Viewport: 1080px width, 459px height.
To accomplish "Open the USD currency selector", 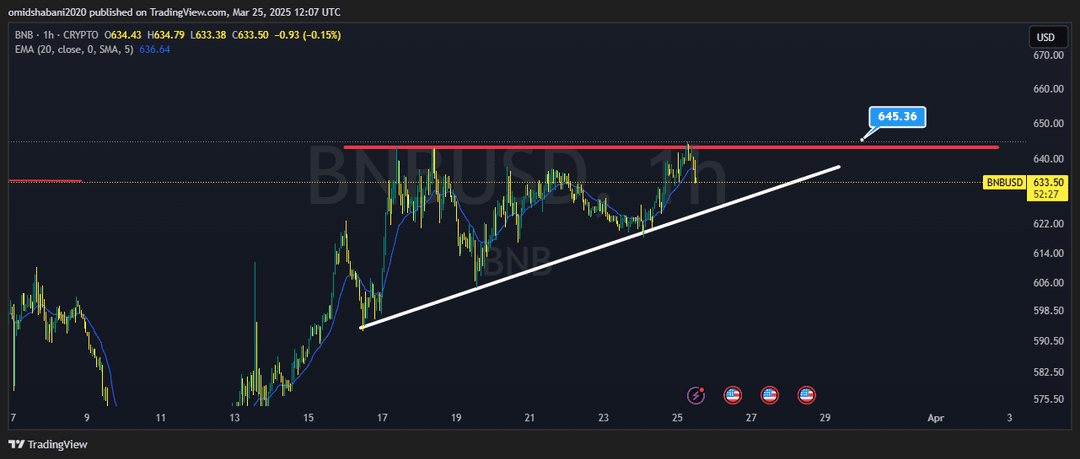I will coord(1049,37).
